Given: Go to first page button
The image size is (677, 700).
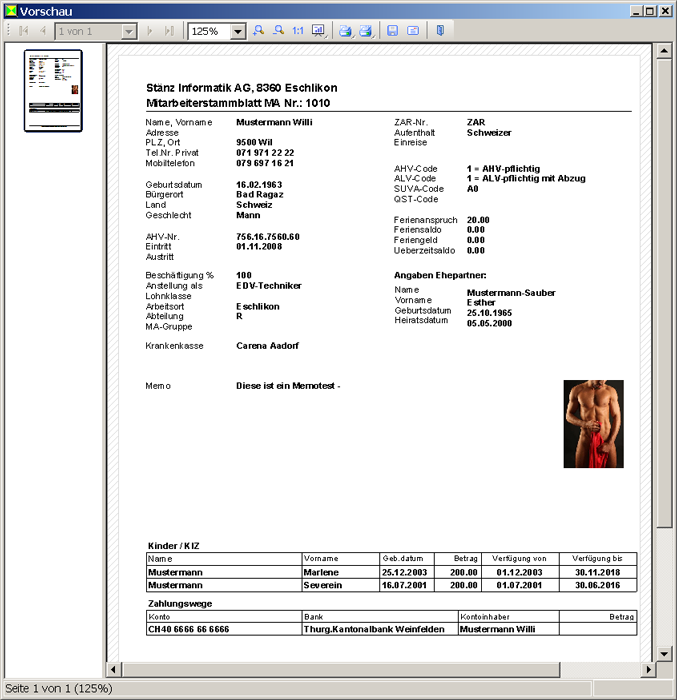Looking at the screenshot, I should tap(24, 31).
